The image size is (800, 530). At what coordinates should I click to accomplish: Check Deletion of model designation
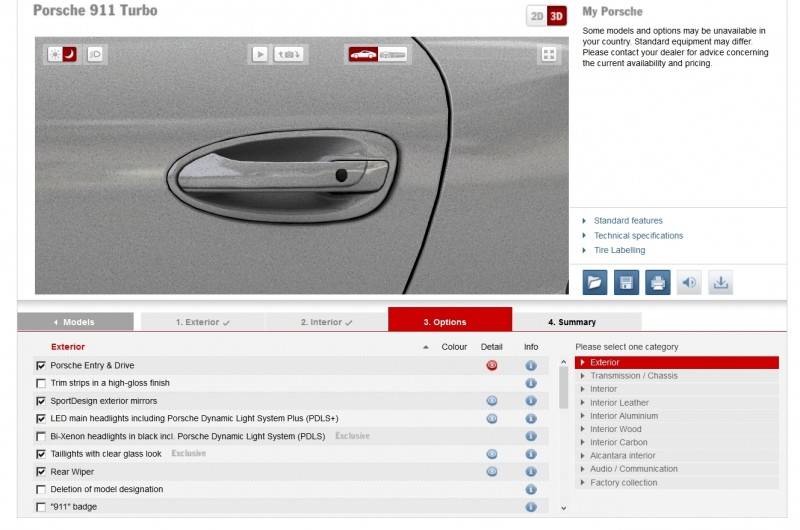click(x=41, y=490)
